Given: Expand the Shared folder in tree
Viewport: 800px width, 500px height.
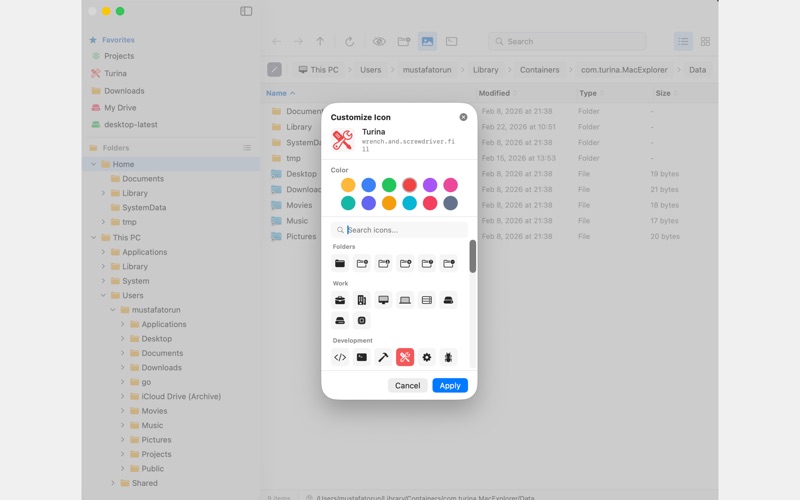Looking at the screenshot, I should click(x=113, y=483).
